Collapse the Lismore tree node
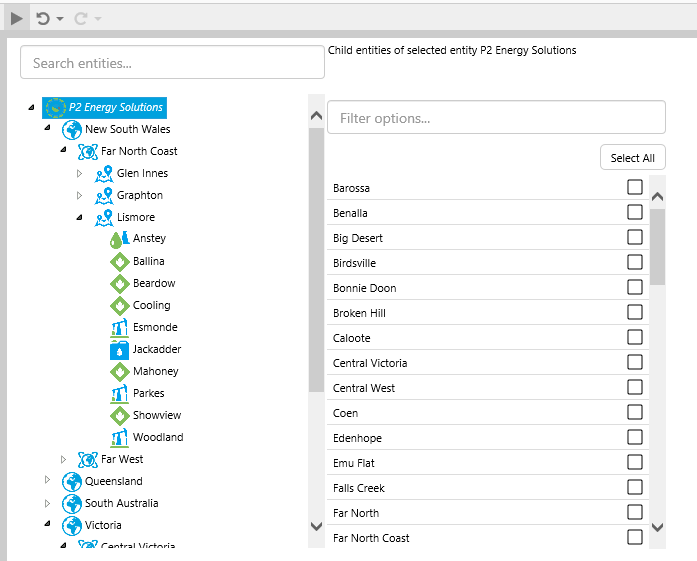697x561 pixels. pos(79,218)
